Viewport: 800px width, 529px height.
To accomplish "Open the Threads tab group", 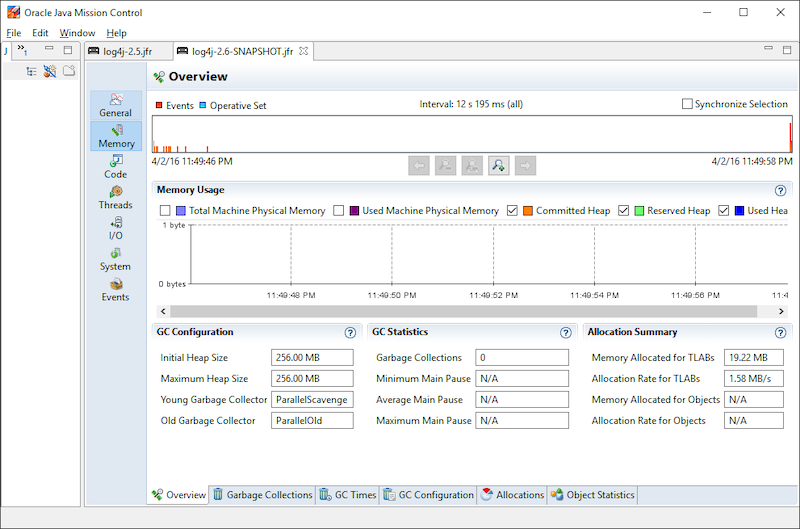I will (x=116, y=197).
